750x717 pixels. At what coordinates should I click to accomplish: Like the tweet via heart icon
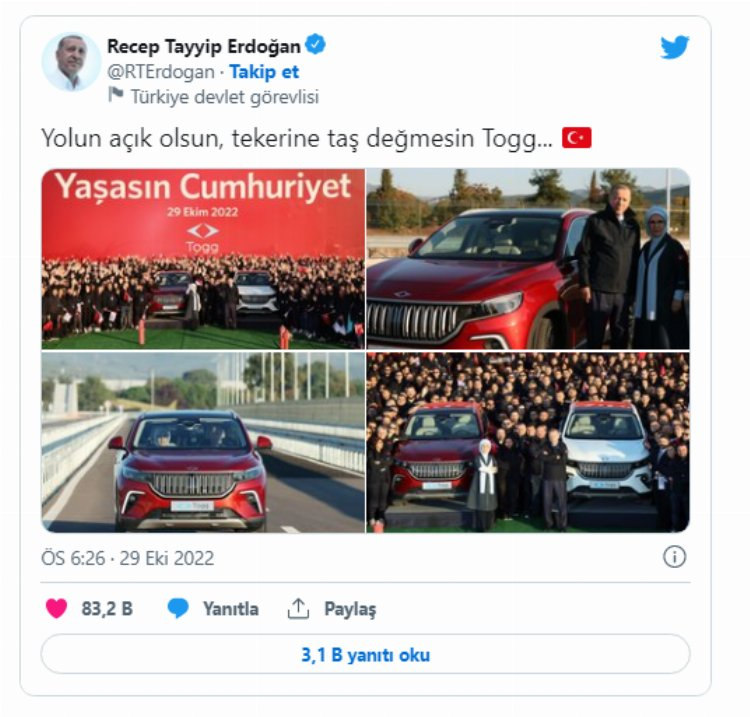(56, 608)
